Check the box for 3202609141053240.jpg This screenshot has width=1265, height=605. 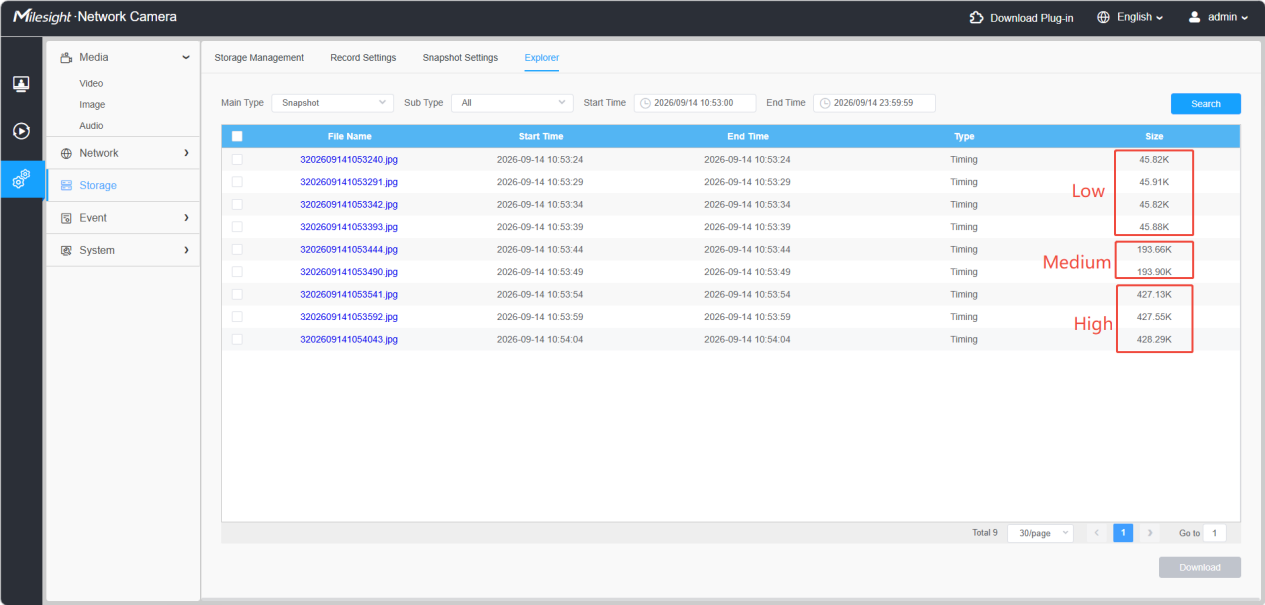click(237, 159)
